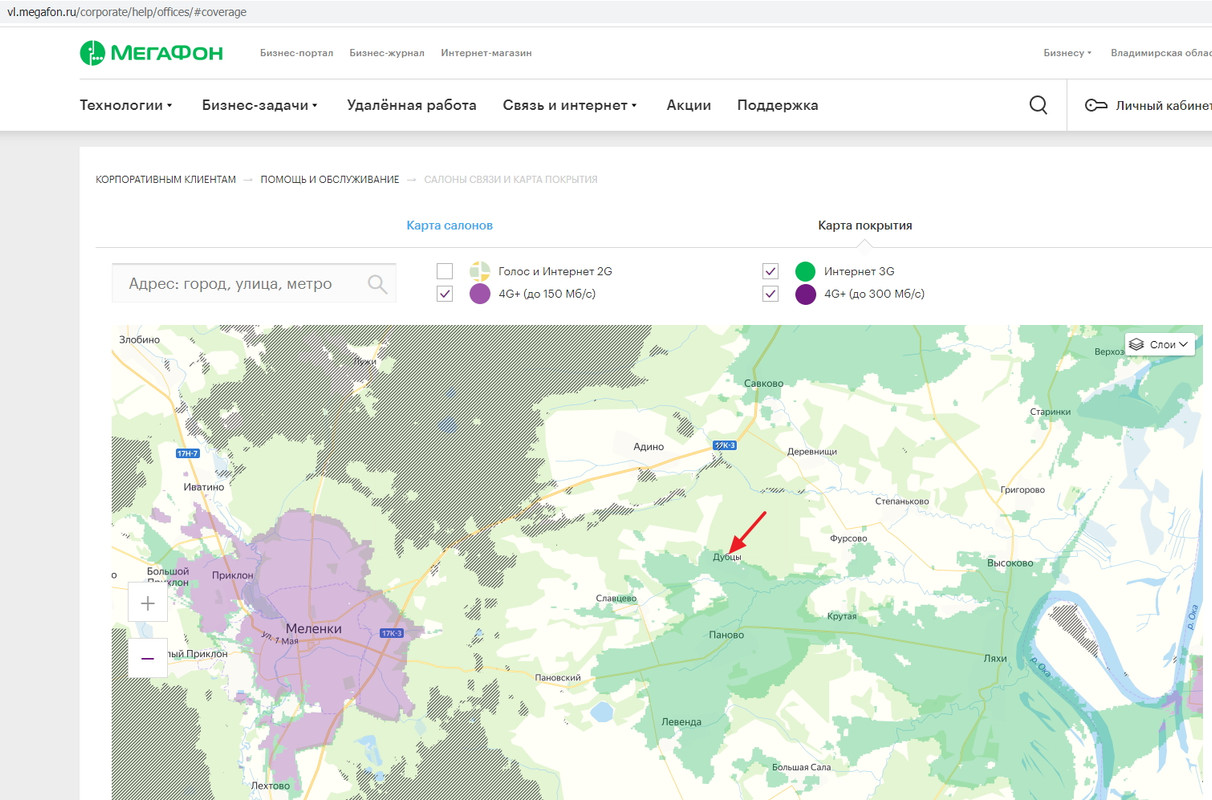Viewport: 1212px width, 800px height.
Task: Click the layers icon next to Слои
Action: coord(1136,344)
